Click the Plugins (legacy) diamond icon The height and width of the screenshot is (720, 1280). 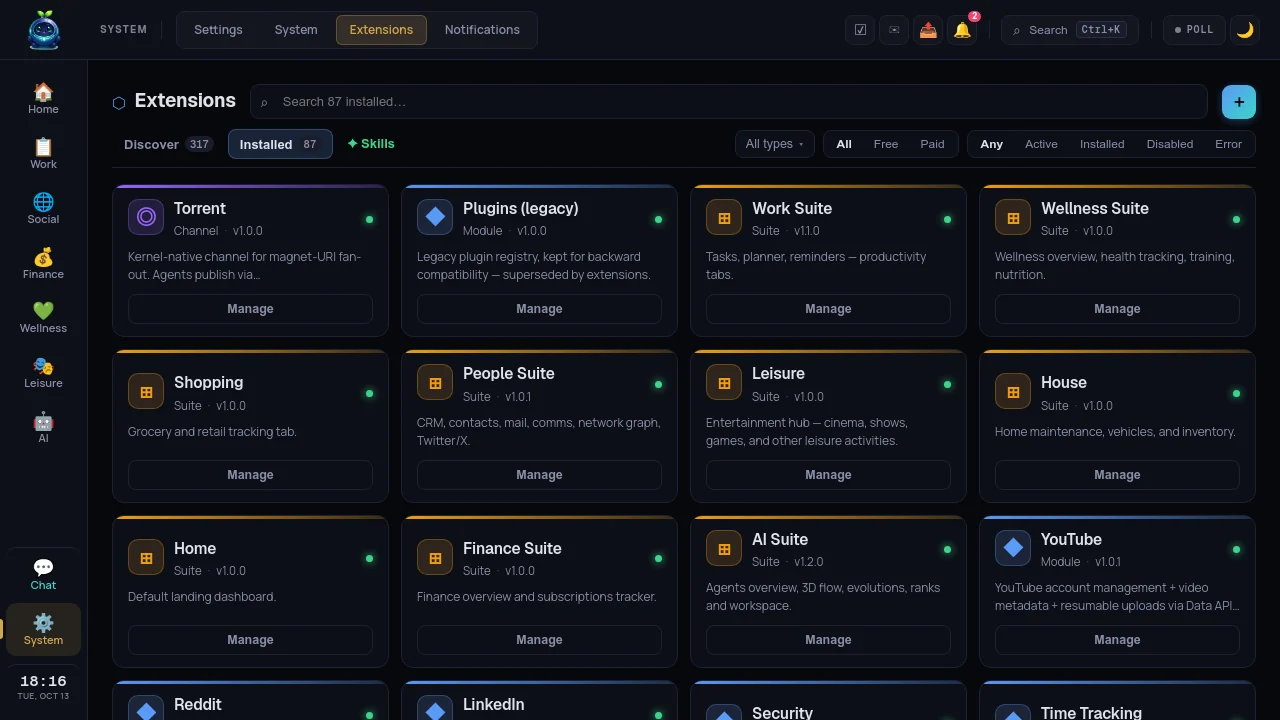[x=435, y=217]
